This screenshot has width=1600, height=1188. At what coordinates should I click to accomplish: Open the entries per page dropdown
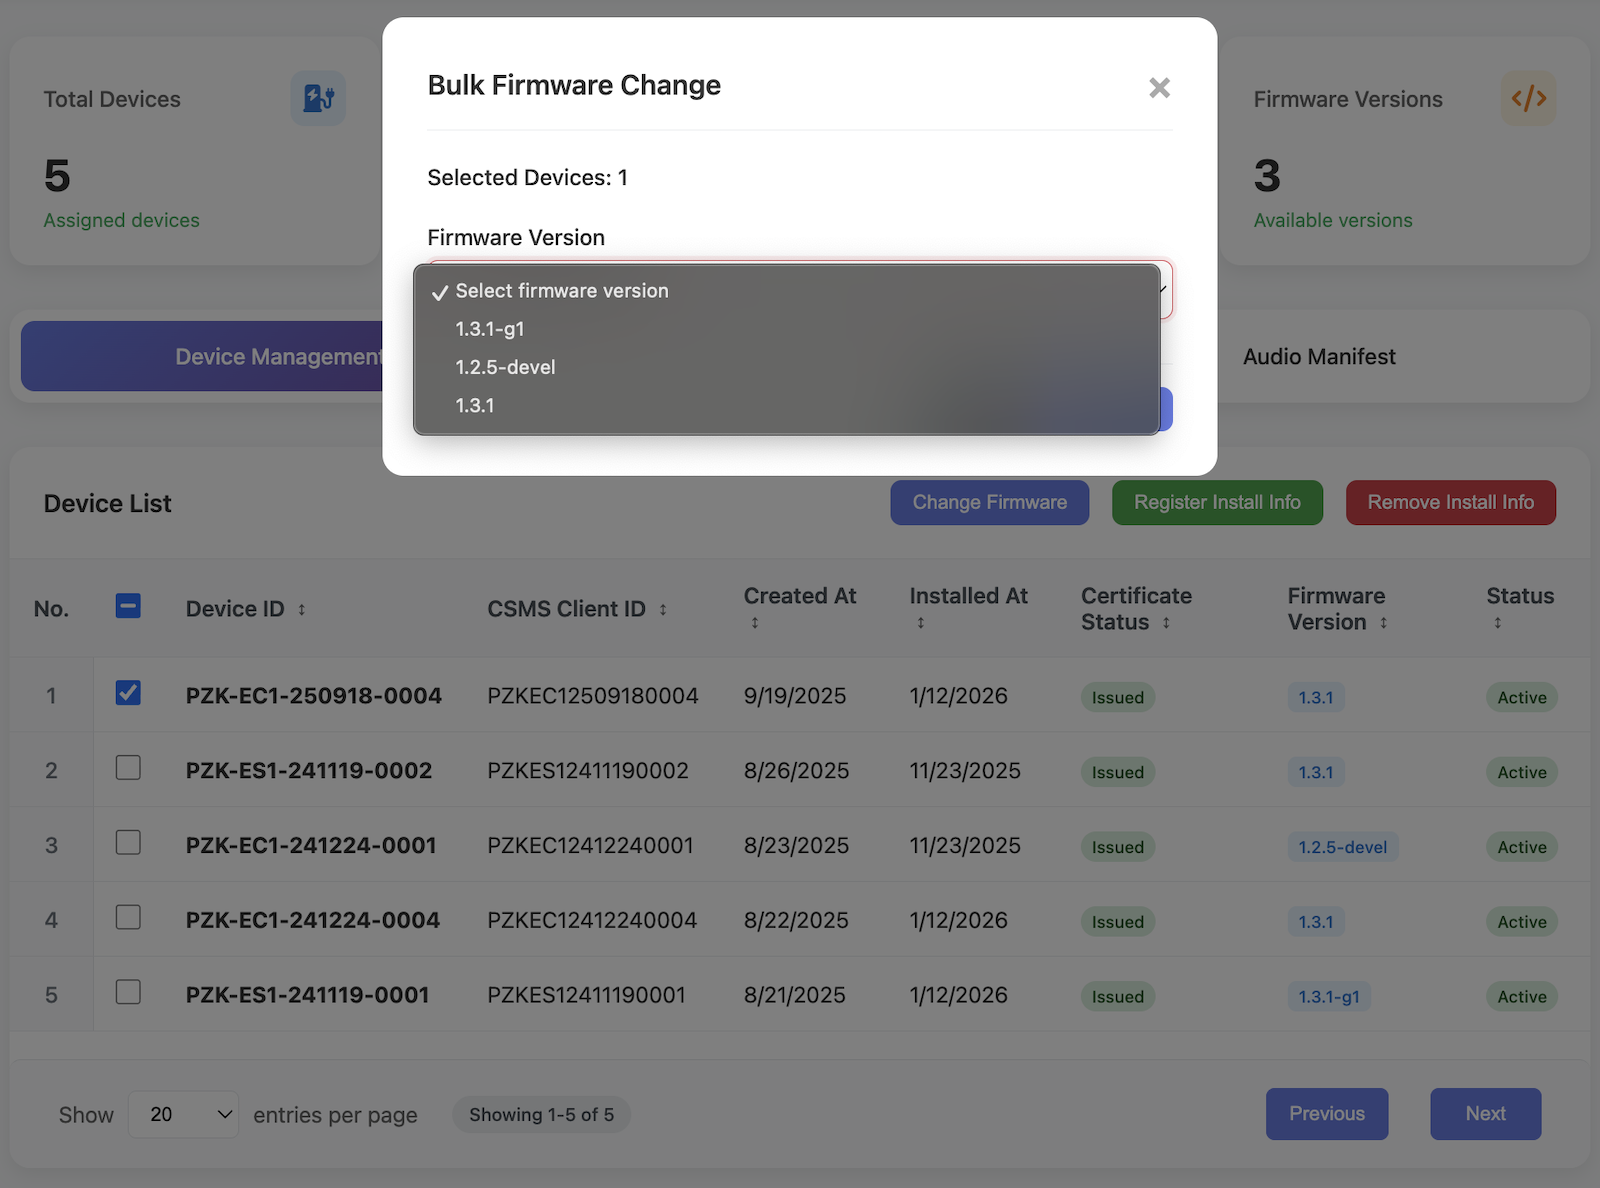184,1114
